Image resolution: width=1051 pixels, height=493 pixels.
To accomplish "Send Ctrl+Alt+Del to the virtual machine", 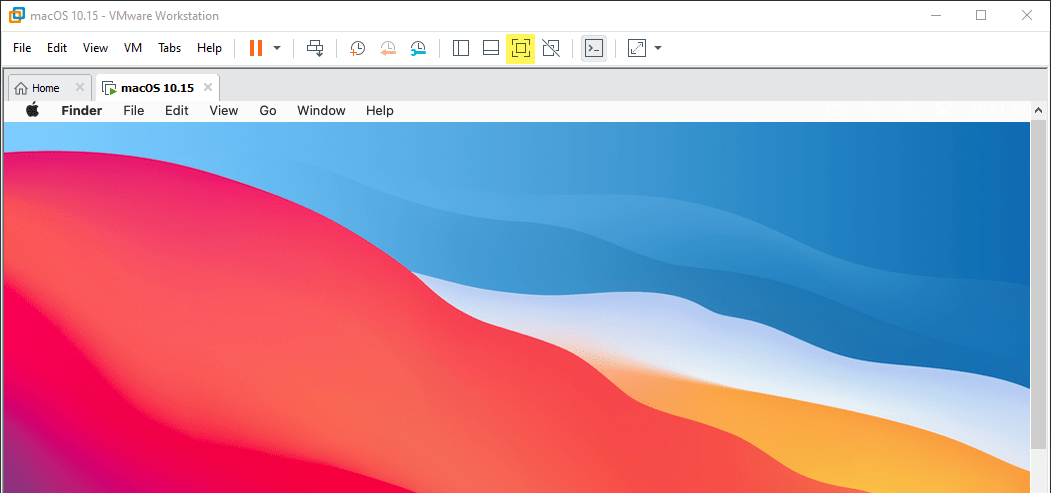I will [315, 48].
